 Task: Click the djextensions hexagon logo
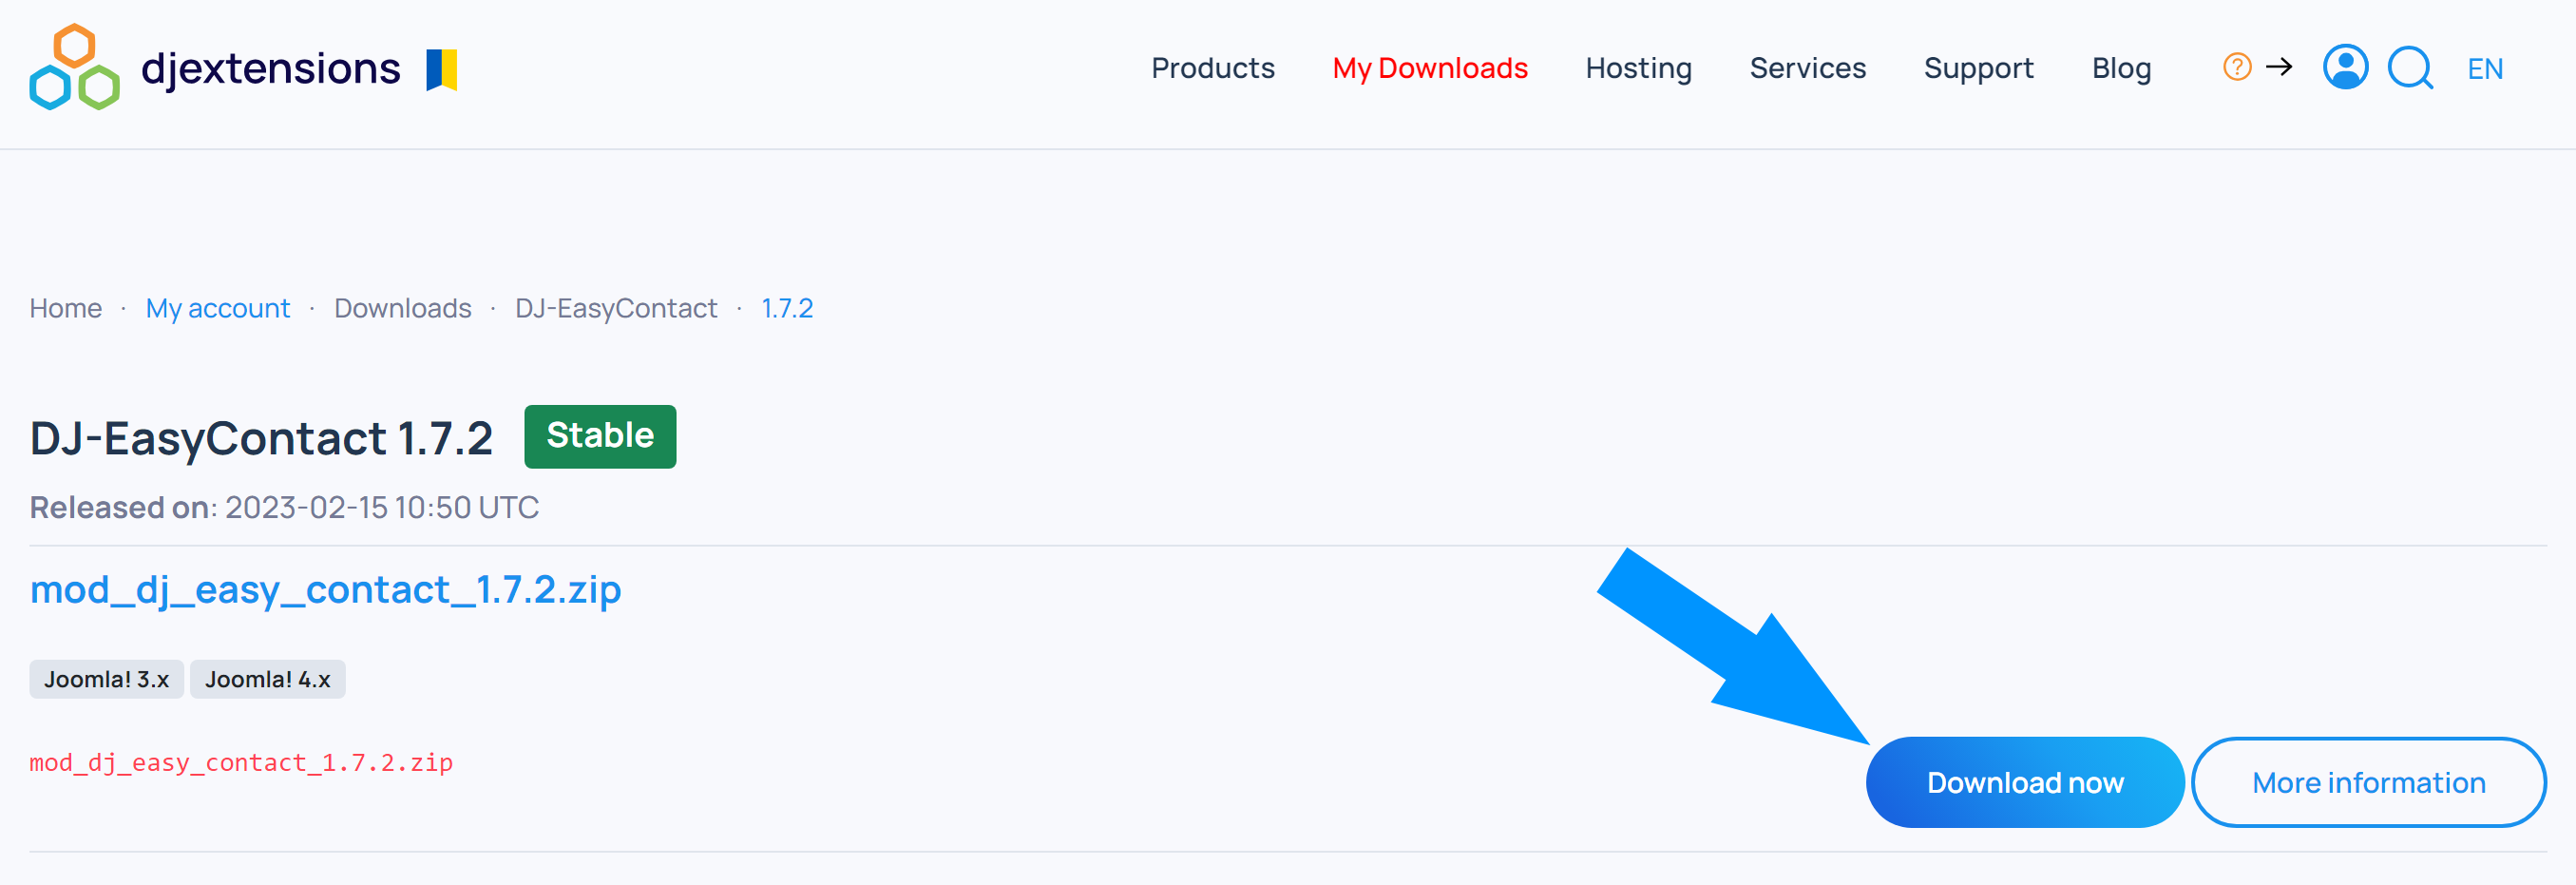pyautogui.click(x=75, y=67)
